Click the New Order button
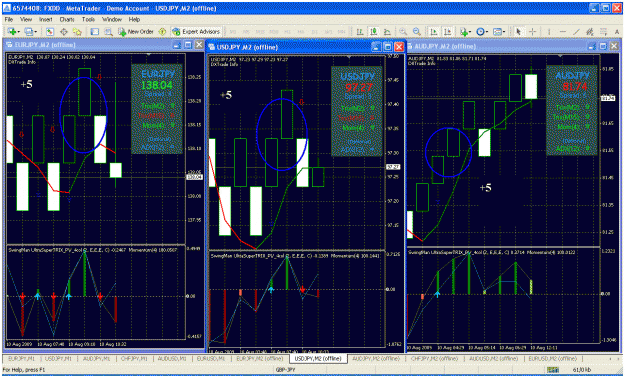This screenshot has width=625, height=376. click(136, 31)
